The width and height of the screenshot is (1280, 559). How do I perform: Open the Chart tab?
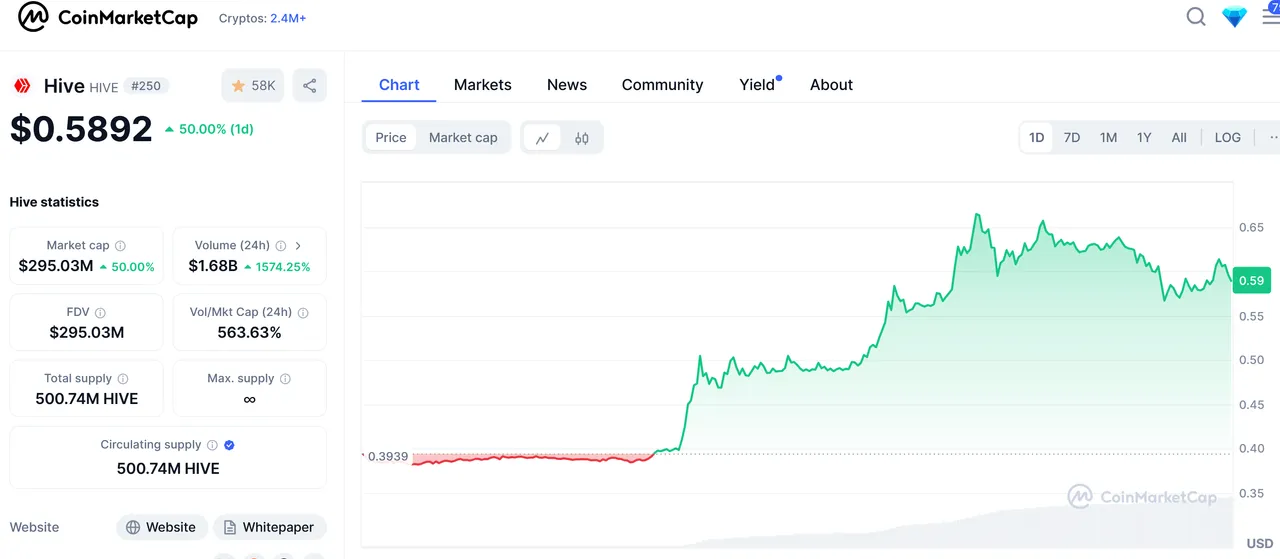click(x=399, y=85)
